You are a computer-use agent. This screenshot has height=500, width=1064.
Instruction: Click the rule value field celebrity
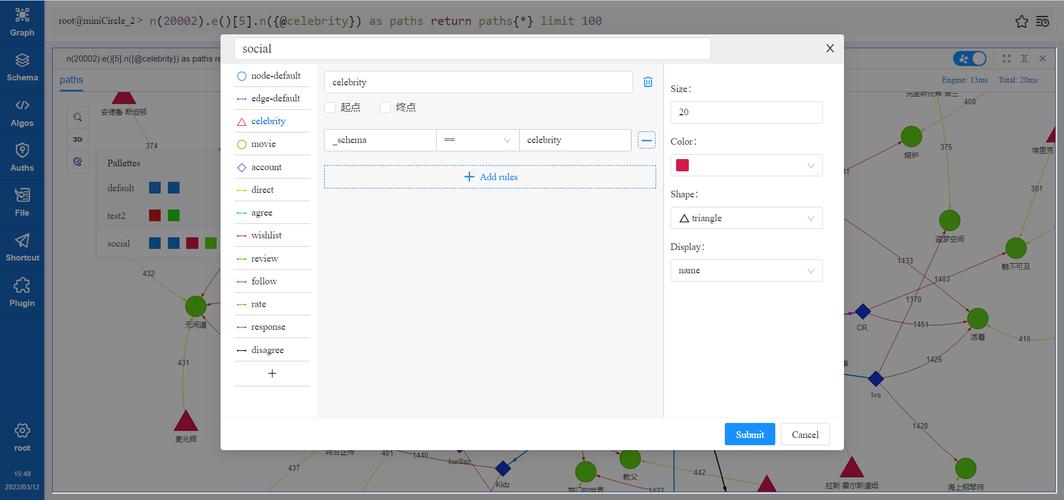point(575,140)
